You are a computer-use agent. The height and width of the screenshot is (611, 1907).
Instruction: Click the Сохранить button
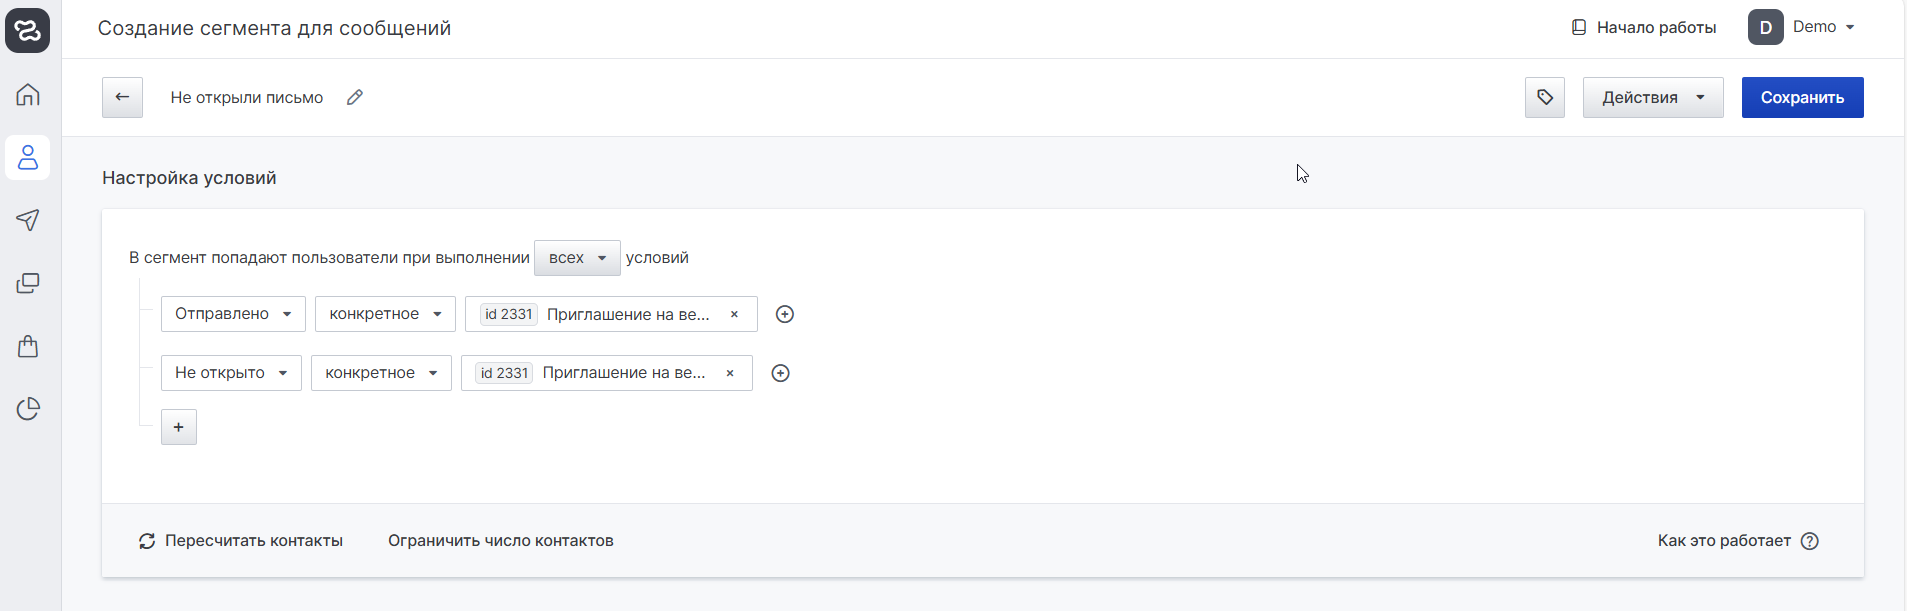[x=1802, y=97]
